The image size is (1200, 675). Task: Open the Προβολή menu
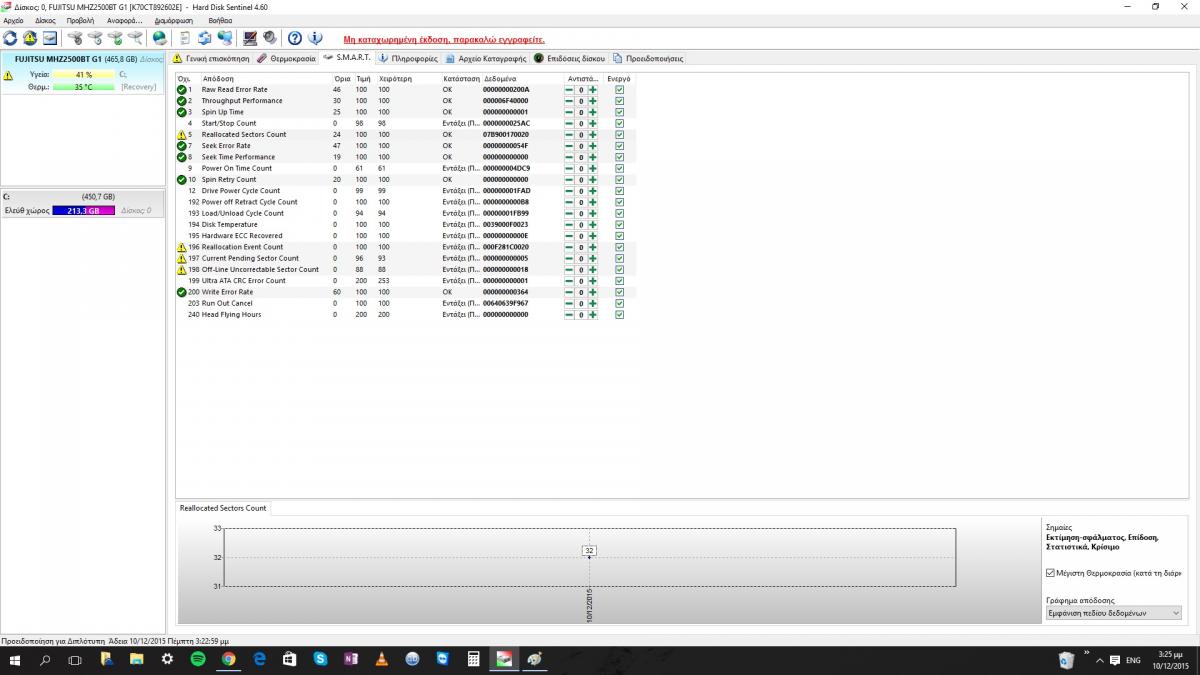[80, 20]
